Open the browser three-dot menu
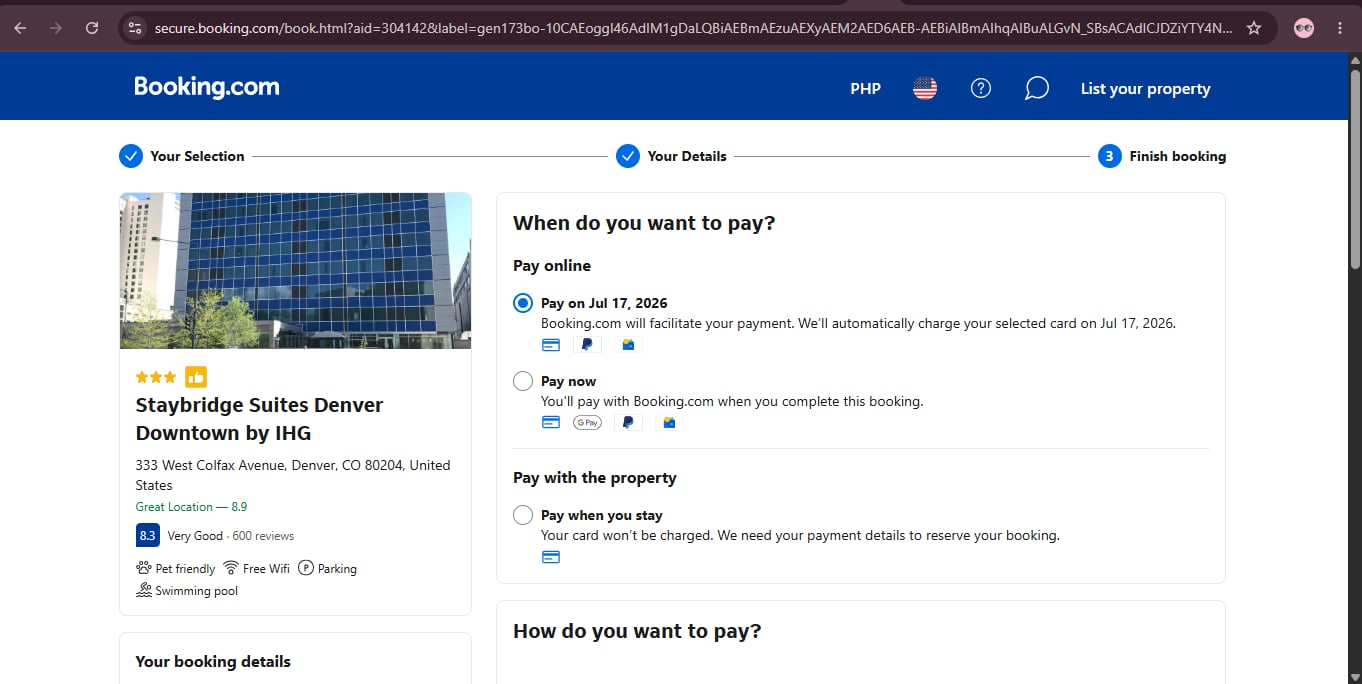This screenshot has height=684, width=1362. click(x=1339, y=28)
